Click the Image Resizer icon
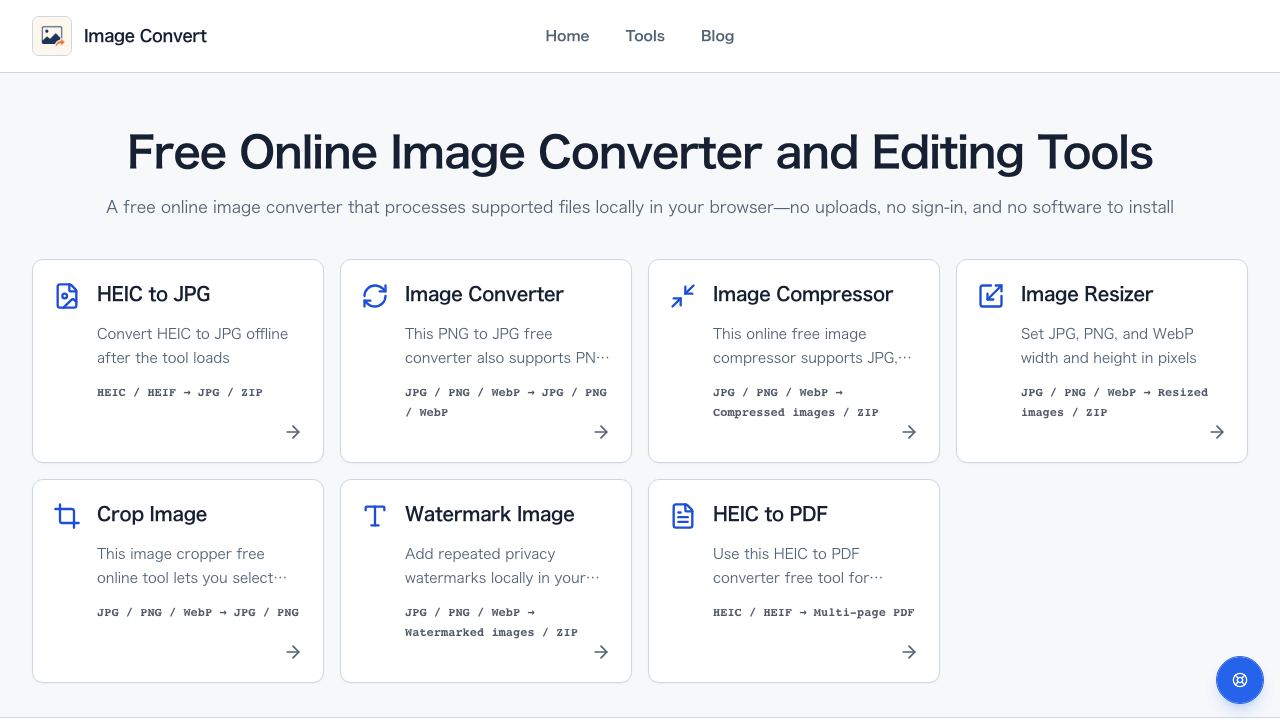This screenshot has height=720, width=1280. pos(991,296)
